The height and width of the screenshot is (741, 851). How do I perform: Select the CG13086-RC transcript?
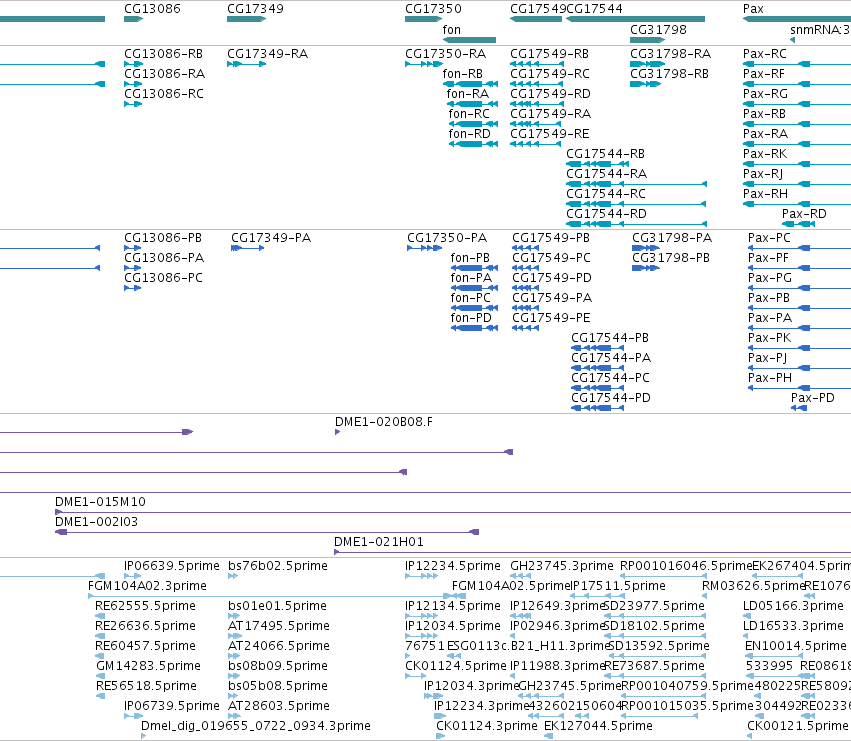click(x=133, y=104)
